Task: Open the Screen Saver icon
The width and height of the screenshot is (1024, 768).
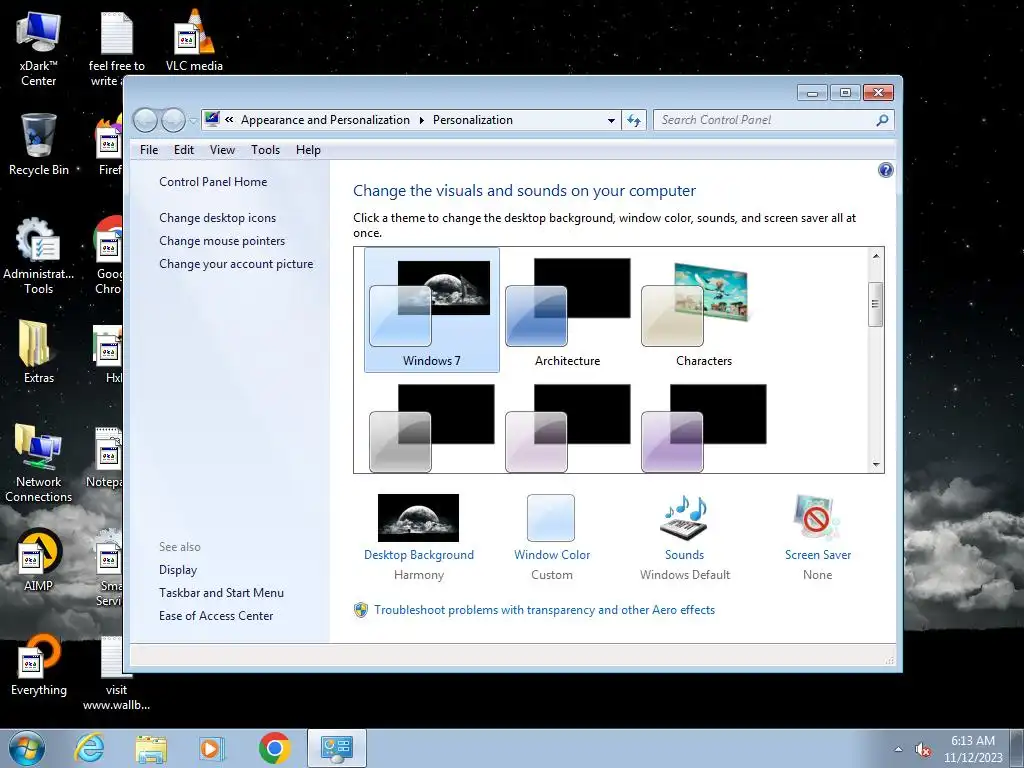Action: coord(817,518)
